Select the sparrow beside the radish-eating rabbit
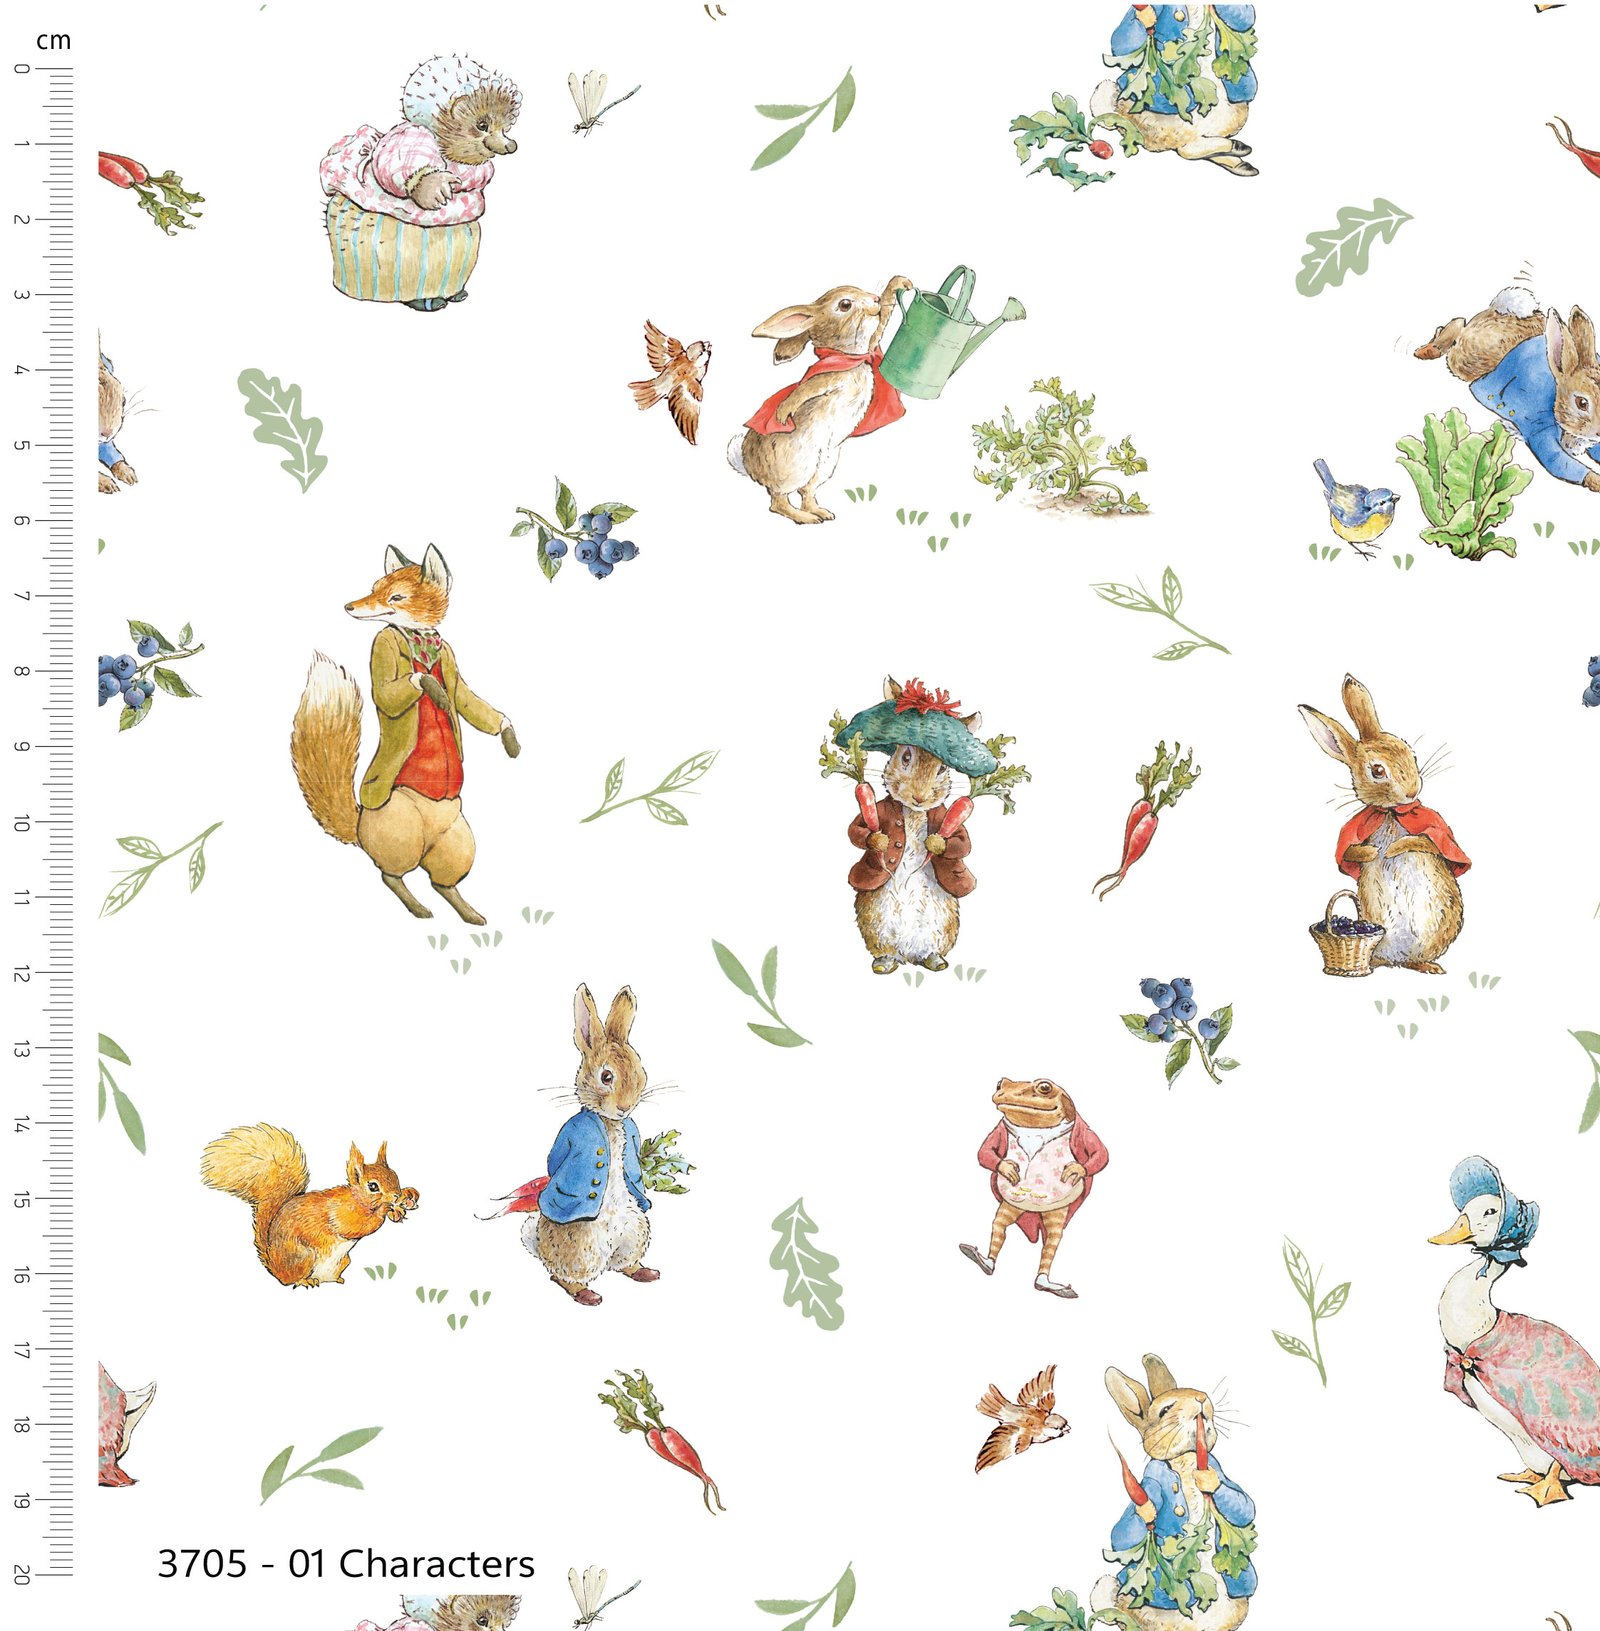Image resolution: width=1600 pixels, height=1631 pixels. pos(1022,1418)
